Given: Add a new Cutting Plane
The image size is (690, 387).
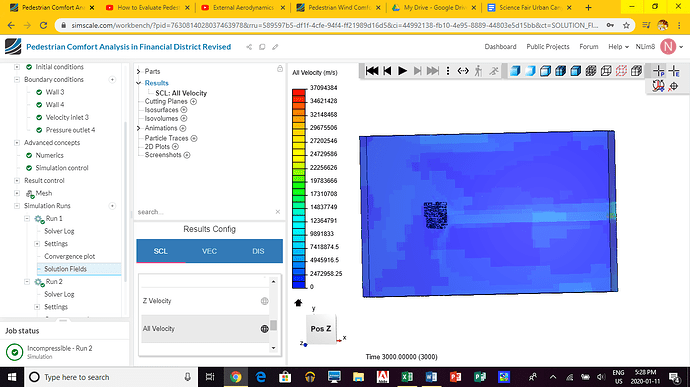Looking at the screenshot, I should (x=193, y=101).
